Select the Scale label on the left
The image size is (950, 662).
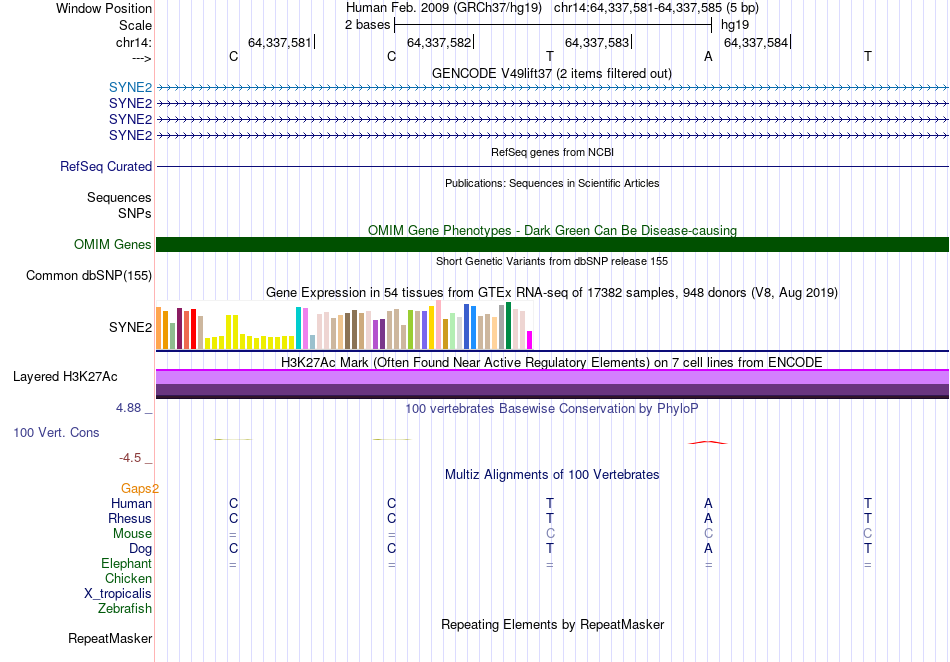pos(135,25)
